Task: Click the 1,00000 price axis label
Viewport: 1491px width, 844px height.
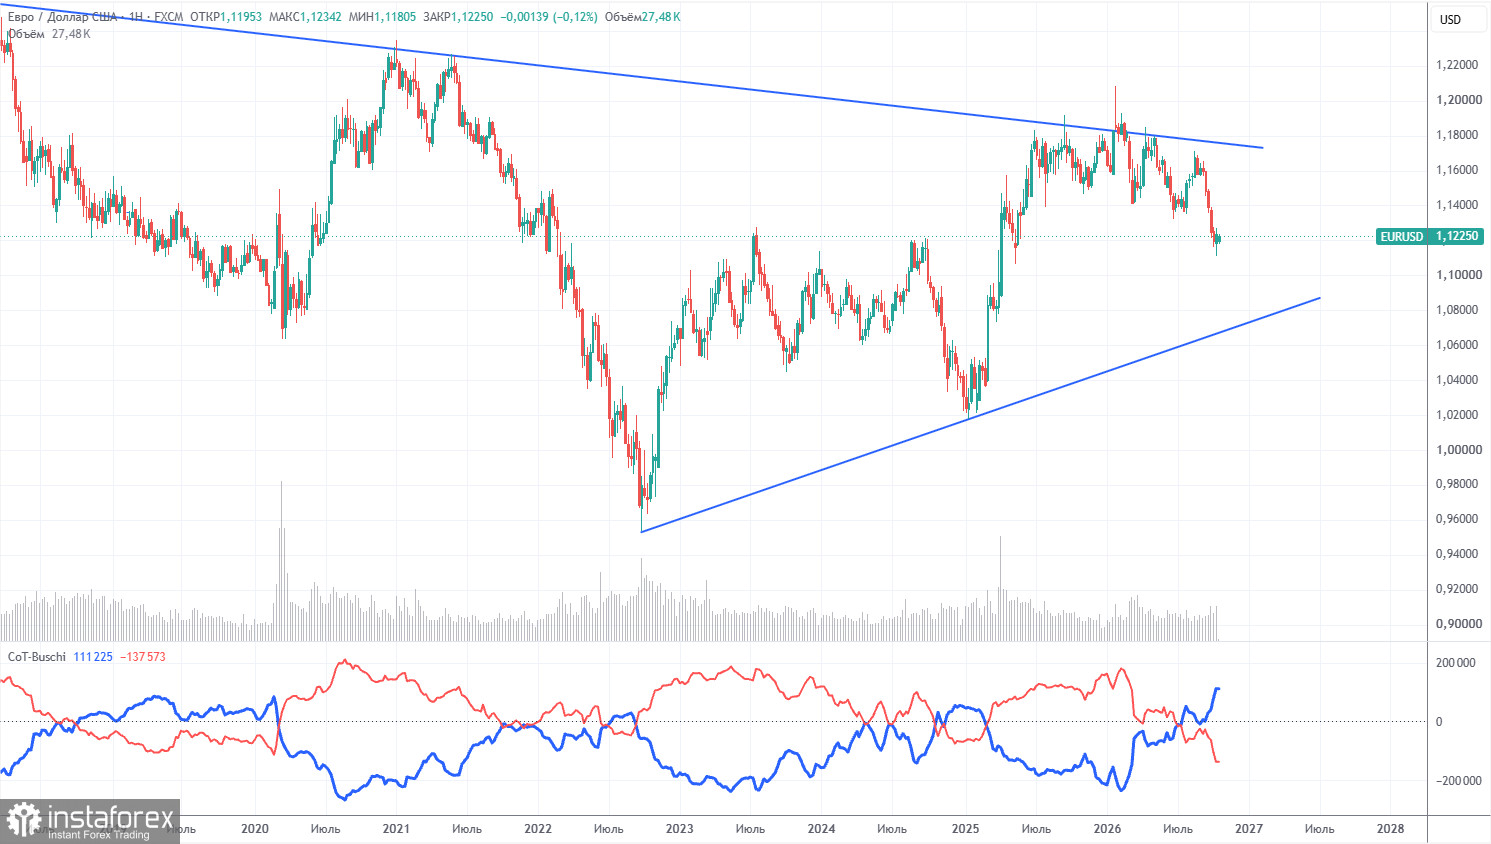Action: pyautogui.click(x=1457, y=450)
